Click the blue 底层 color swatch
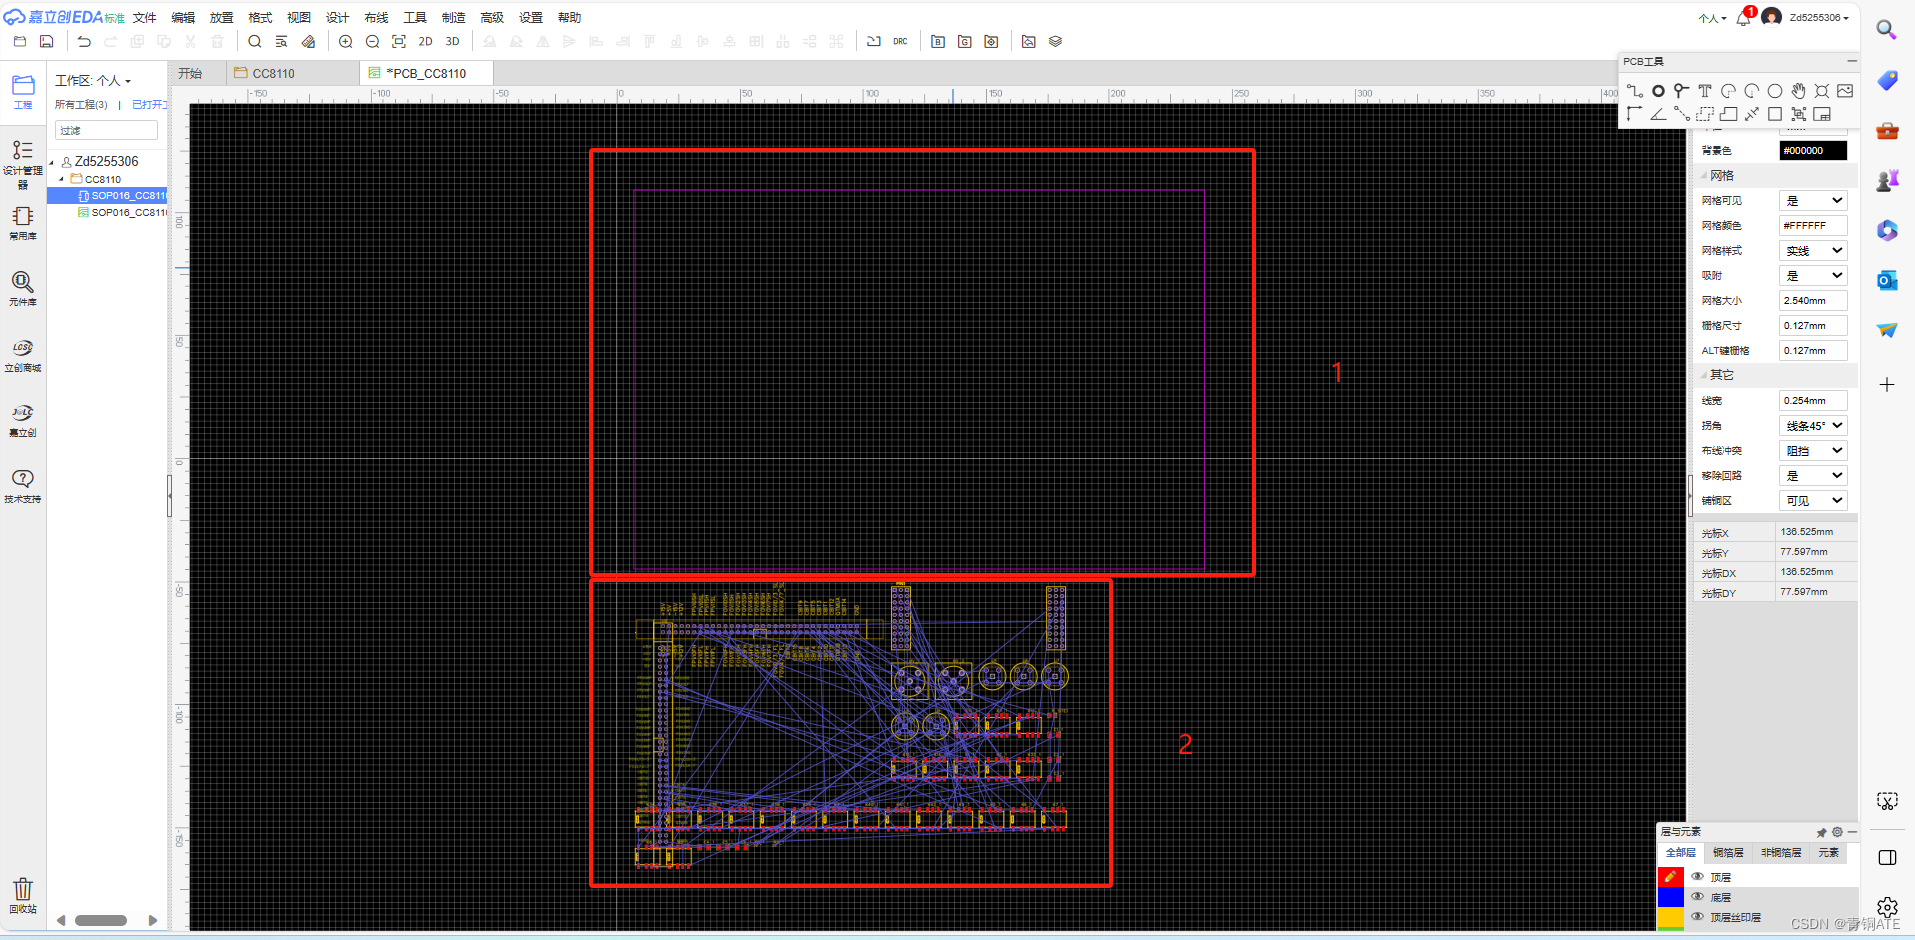 [1670, 896]
